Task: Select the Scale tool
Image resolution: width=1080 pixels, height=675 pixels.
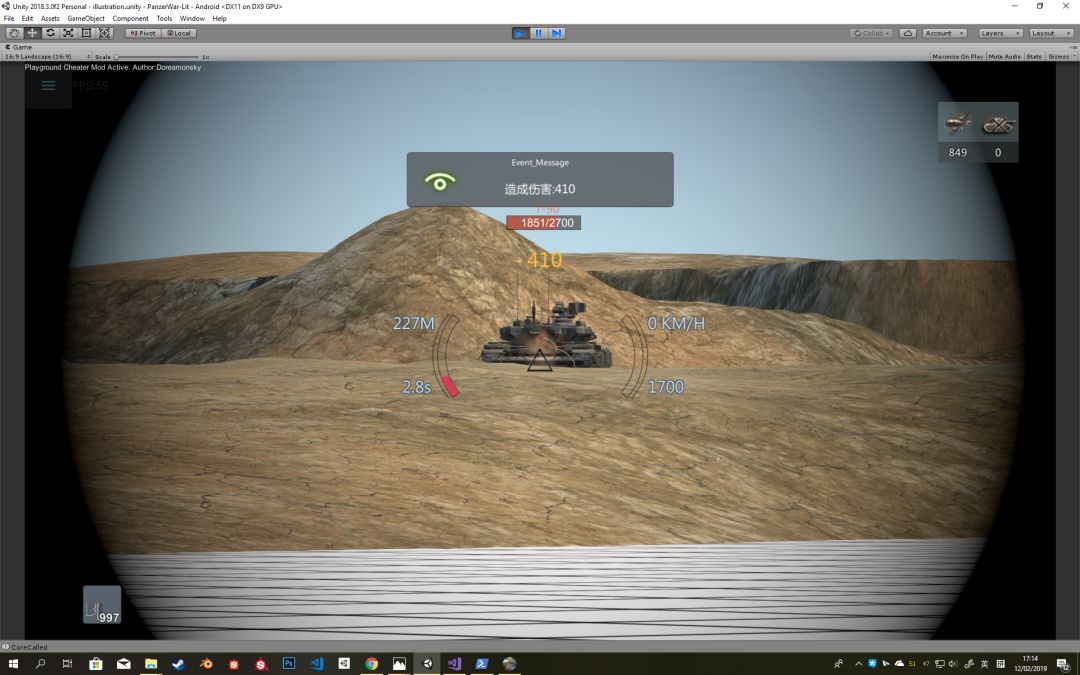Action: (x=68, y=33)
